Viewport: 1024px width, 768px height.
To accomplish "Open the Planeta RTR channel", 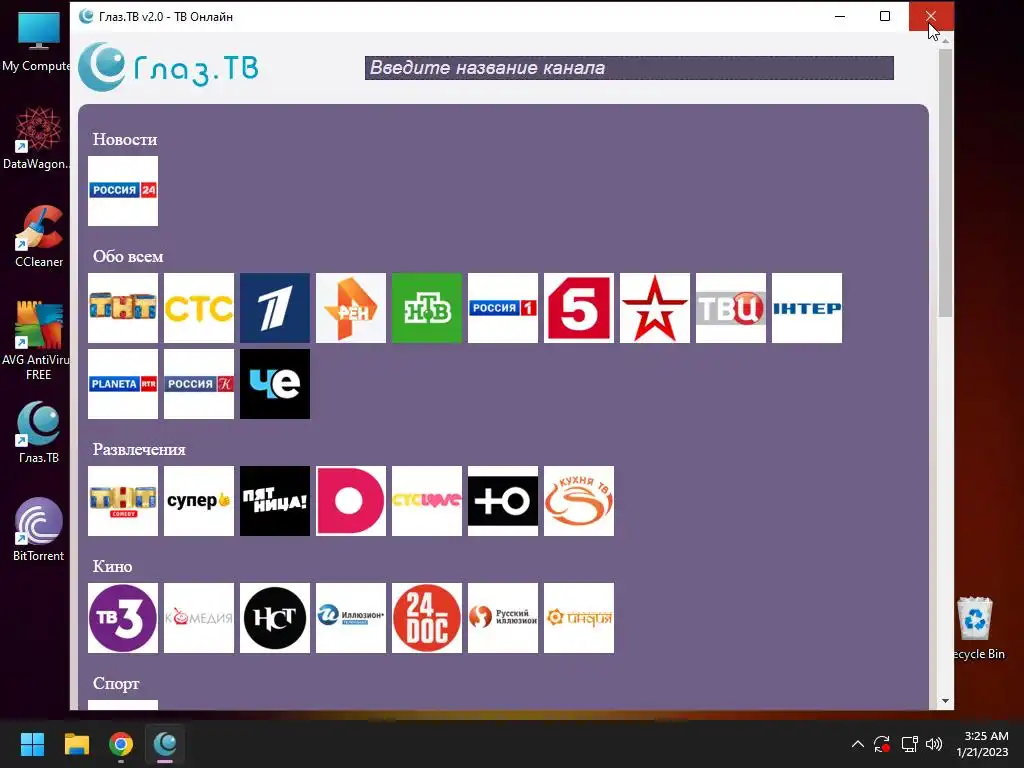I will [x=123, y=384].
